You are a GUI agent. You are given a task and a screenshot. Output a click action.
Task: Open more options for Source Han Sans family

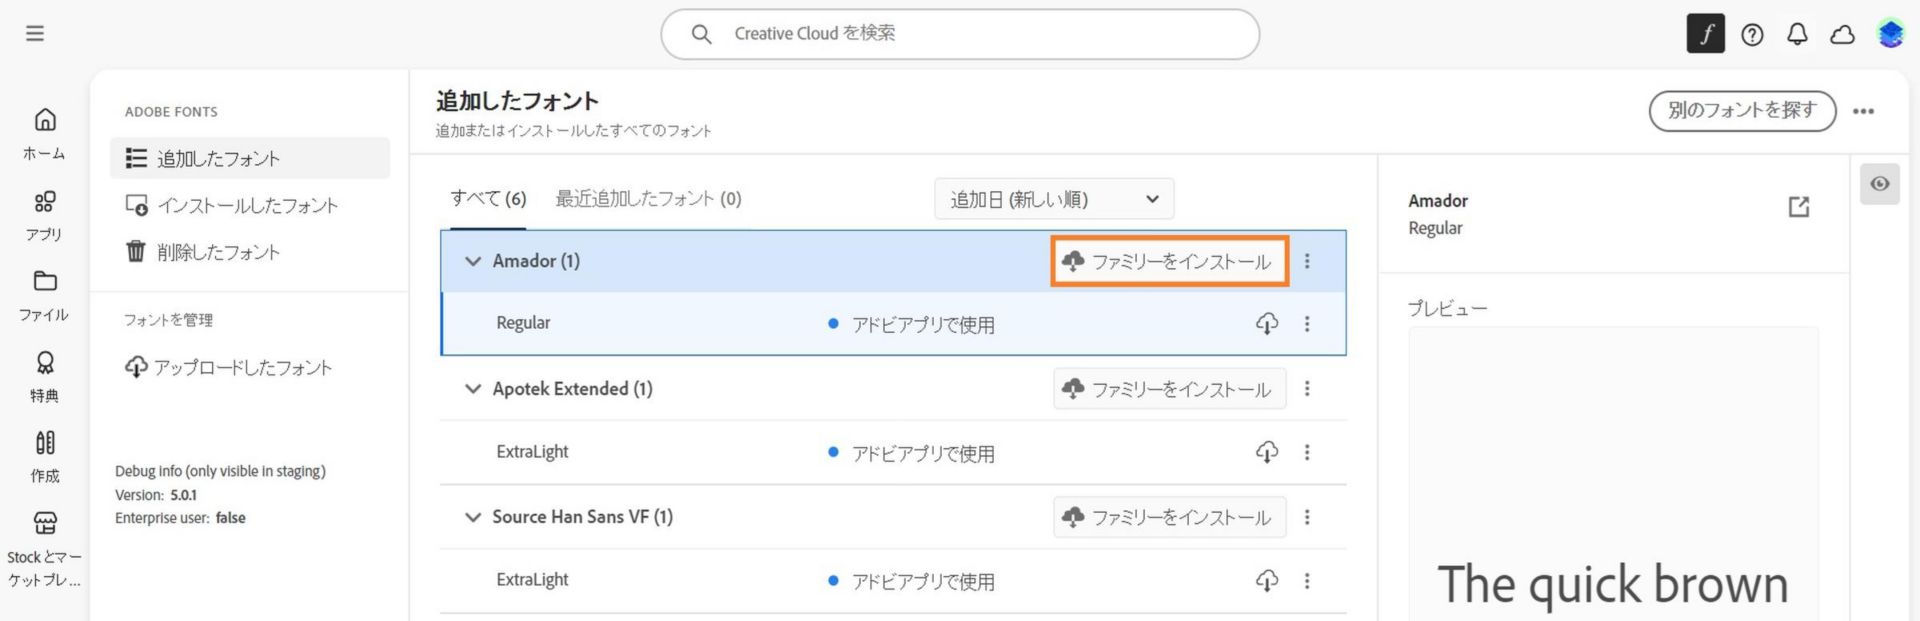click(x=1307, y=517)
